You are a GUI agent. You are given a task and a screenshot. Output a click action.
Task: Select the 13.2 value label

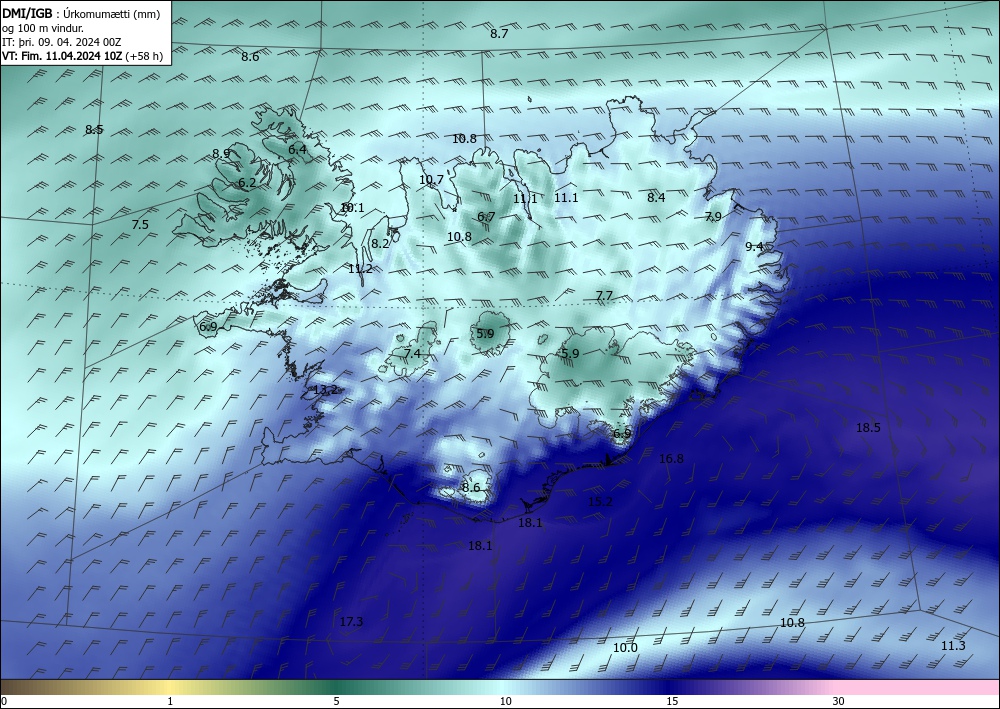point(325,390)
